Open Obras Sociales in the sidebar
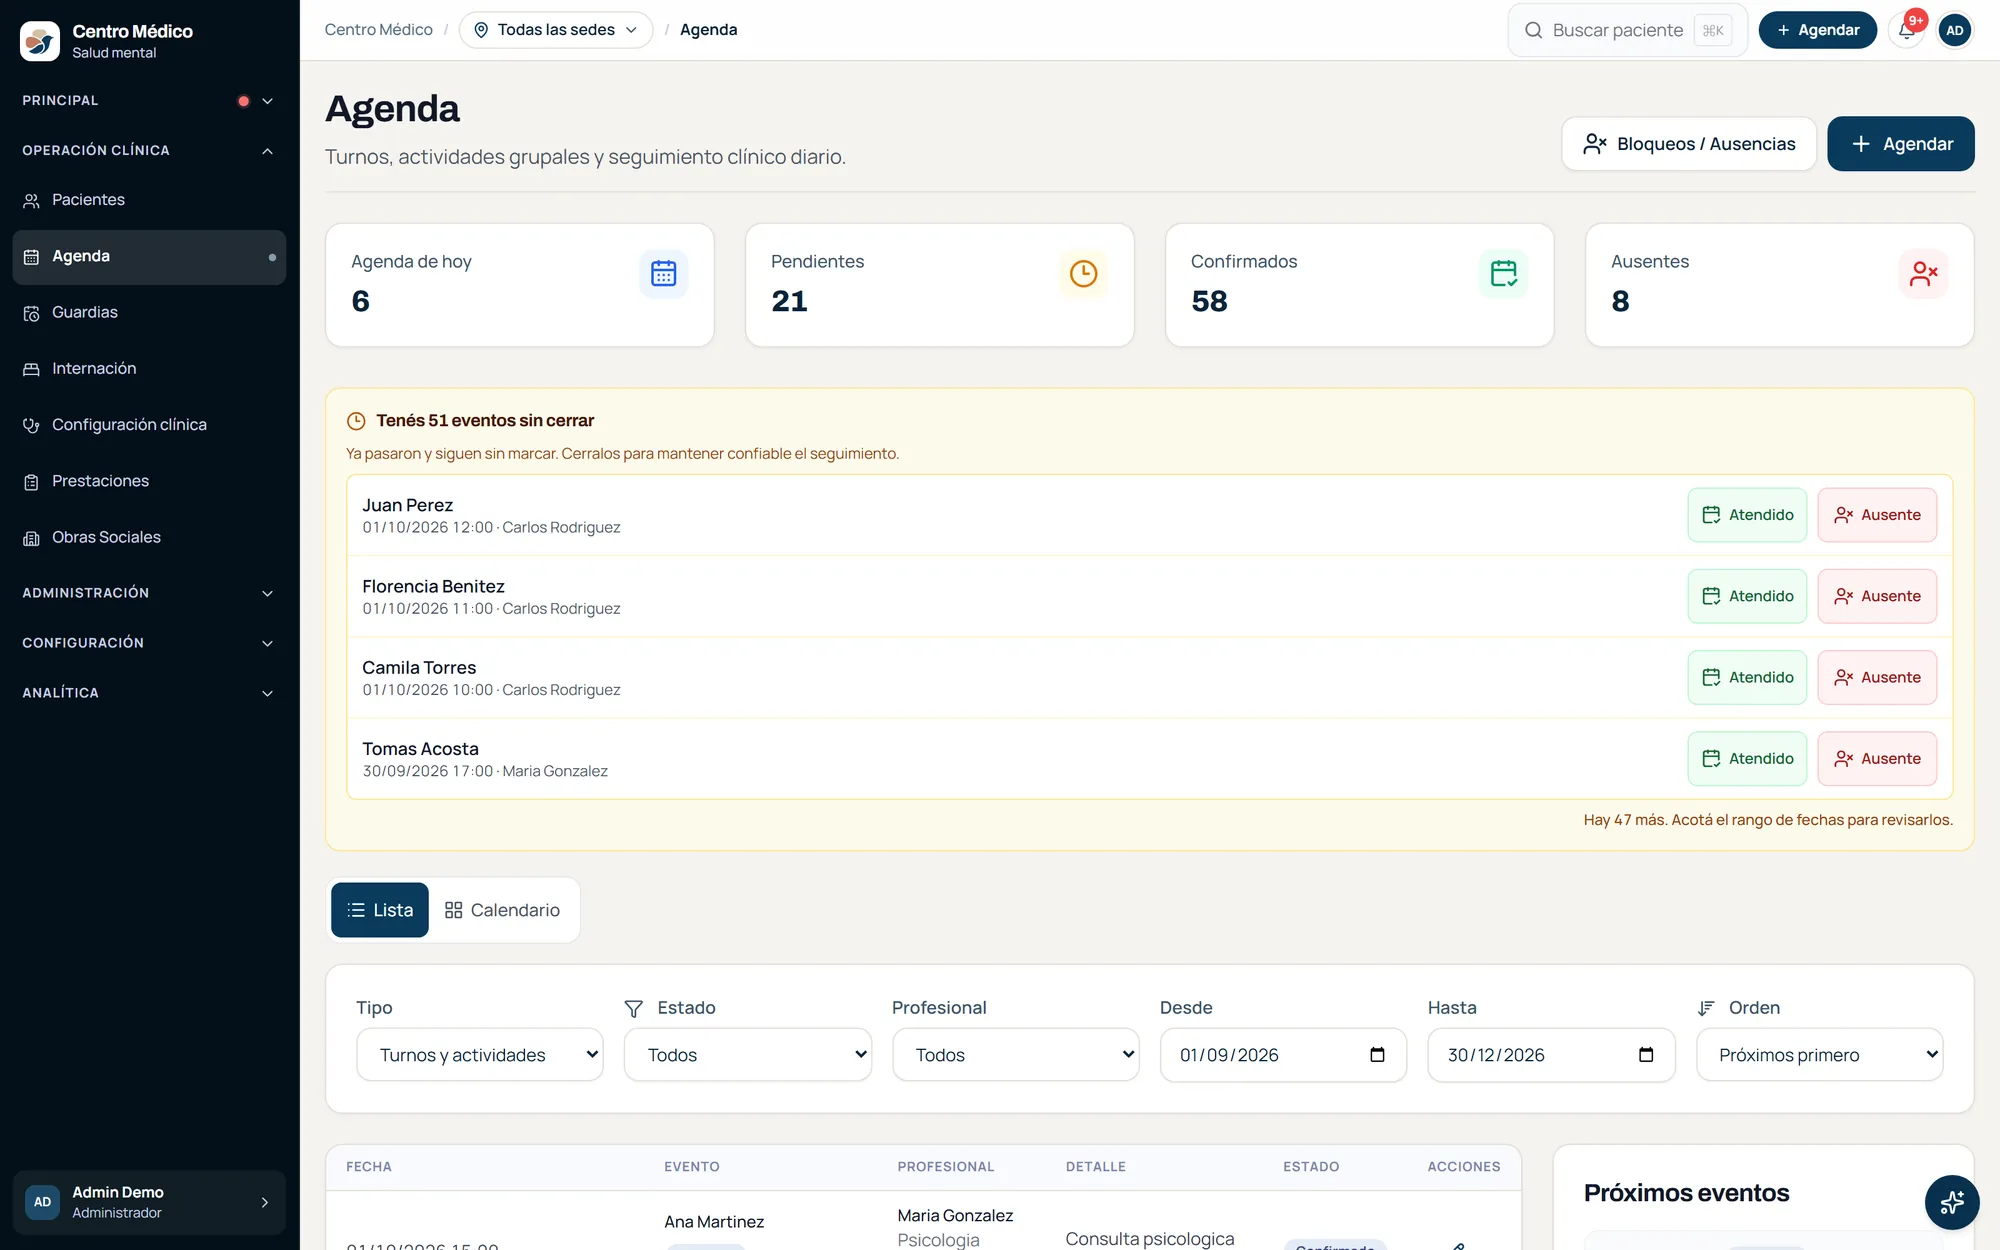 coord(149,538)
